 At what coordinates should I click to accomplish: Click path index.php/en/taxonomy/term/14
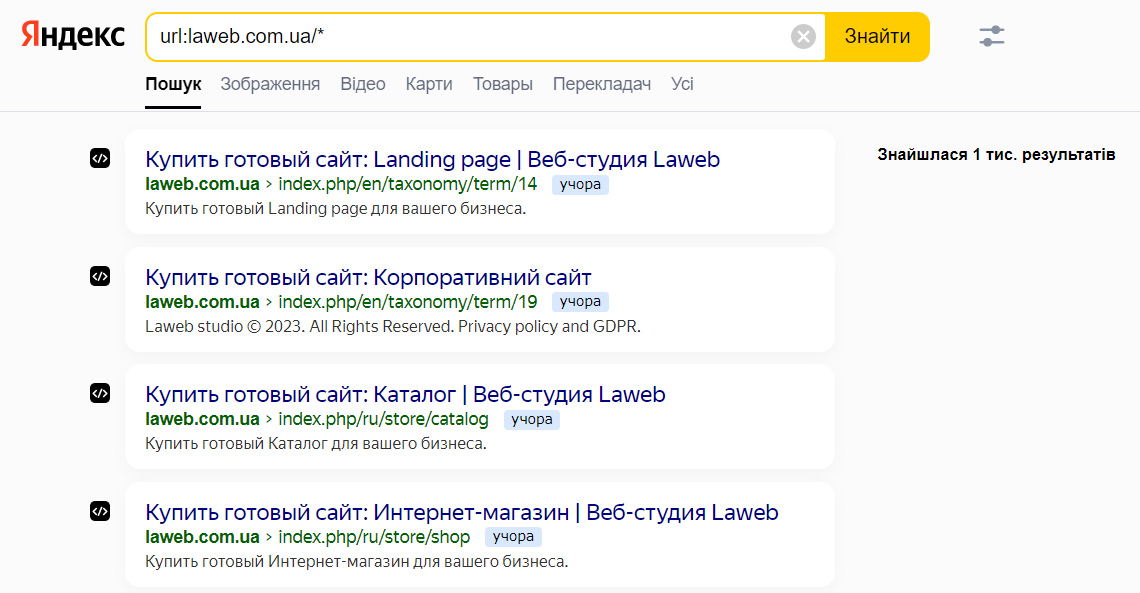pos(408,184)
